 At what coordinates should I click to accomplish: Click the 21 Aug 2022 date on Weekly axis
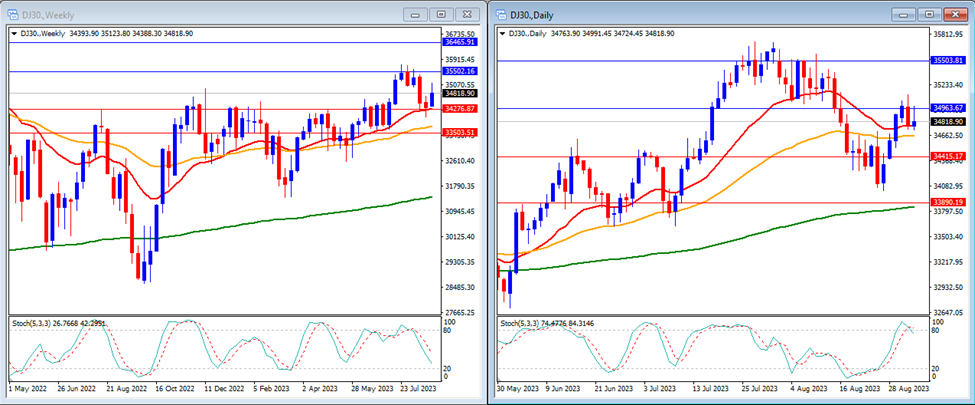coord(127,388)
